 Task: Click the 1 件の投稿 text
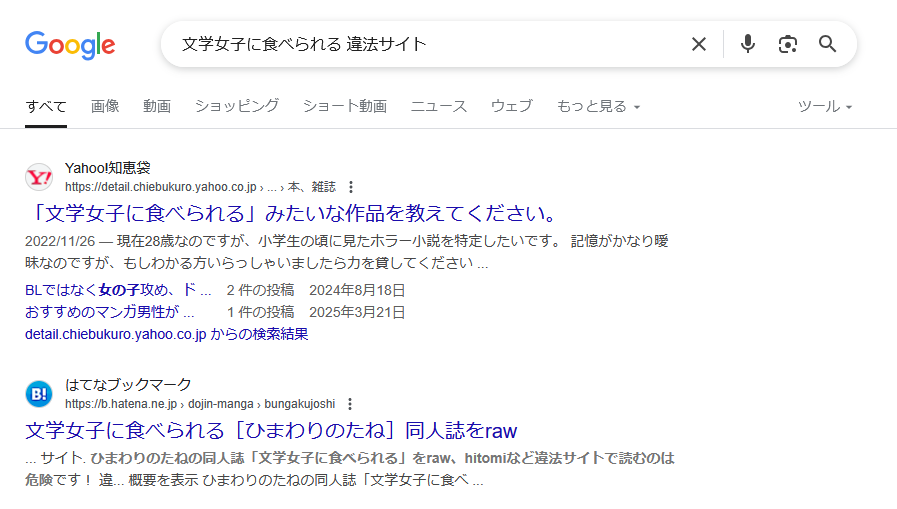[x=260, y=312]
